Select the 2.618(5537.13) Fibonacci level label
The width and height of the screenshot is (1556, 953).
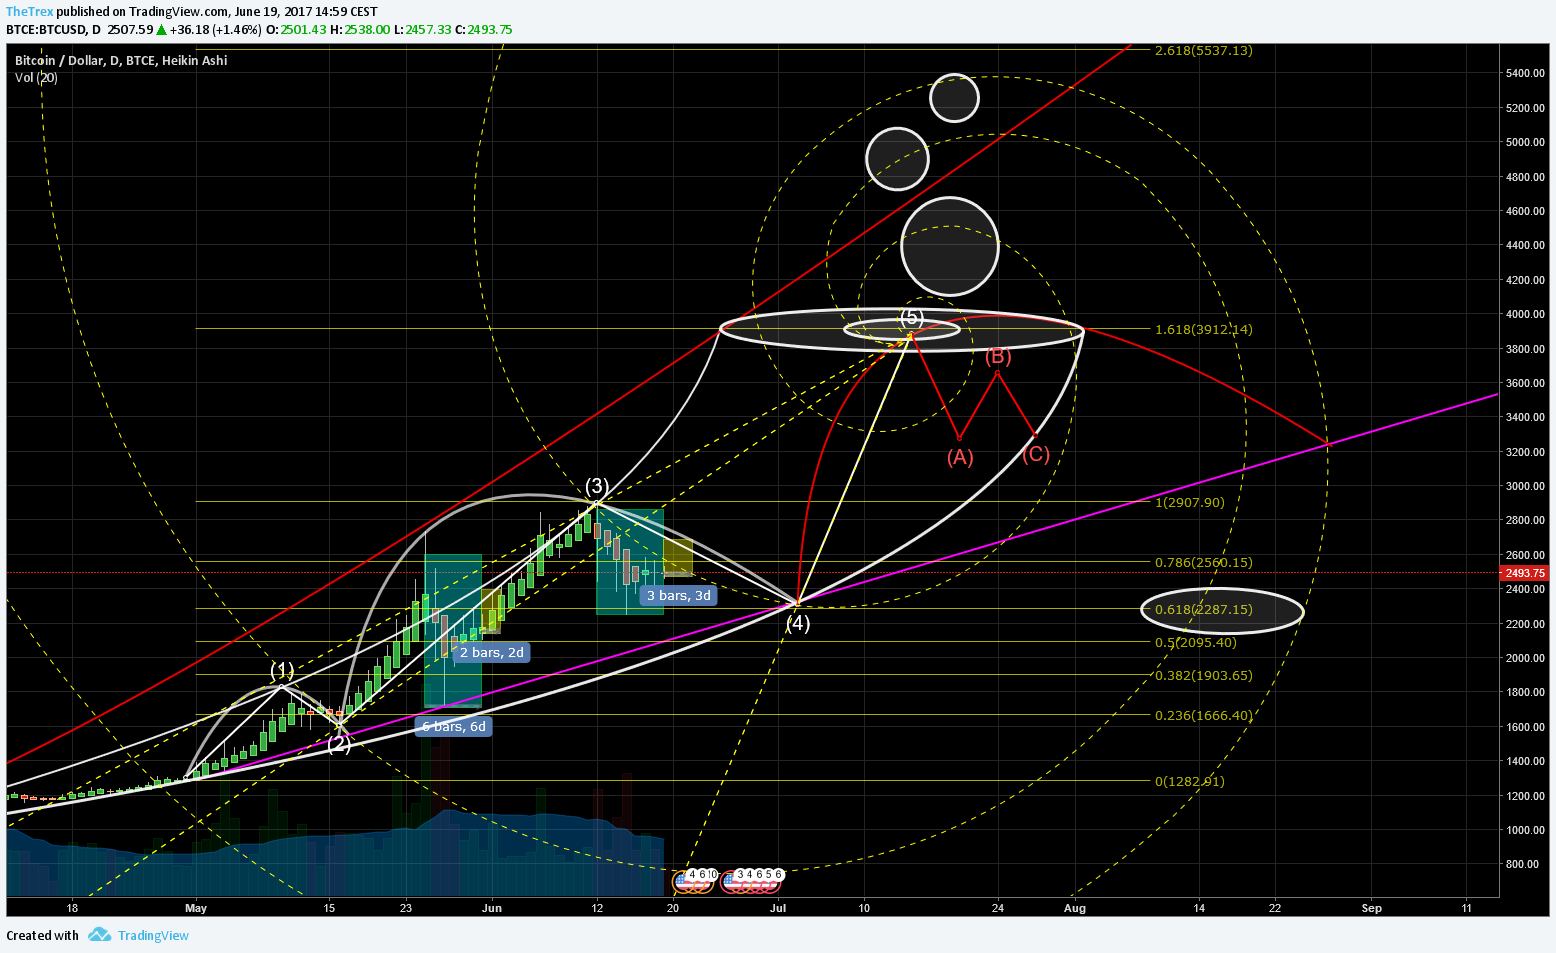coord(1203,50)
